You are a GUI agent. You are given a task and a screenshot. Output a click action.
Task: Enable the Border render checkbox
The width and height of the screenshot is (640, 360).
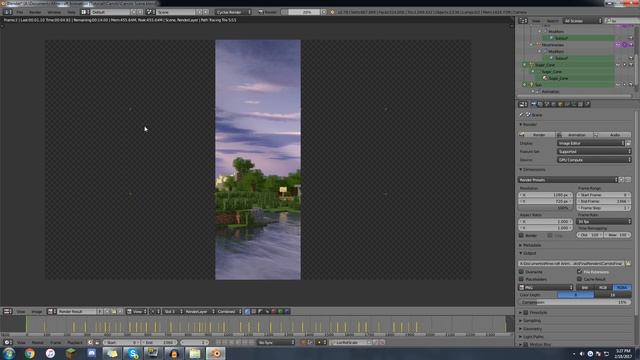click(521, 236)
